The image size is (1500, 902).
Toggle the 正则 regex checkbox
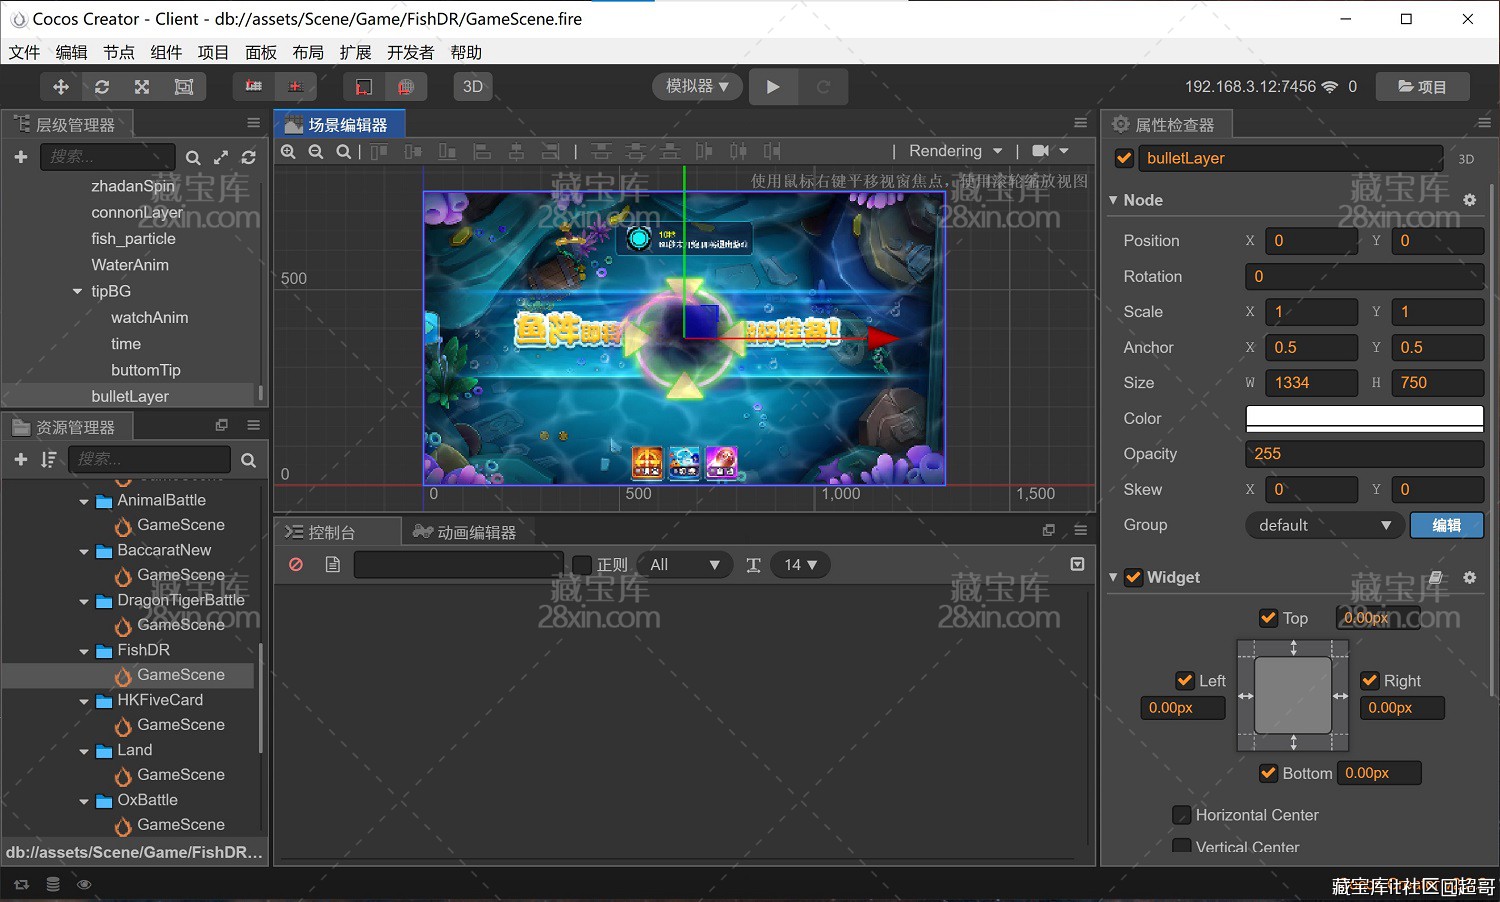[581, 565]
